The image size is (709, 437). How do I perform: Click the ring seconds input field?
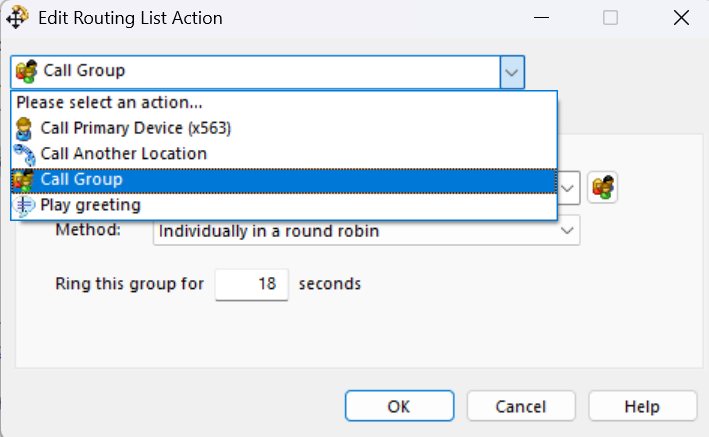pyautogui.click(x=252, y=284)
